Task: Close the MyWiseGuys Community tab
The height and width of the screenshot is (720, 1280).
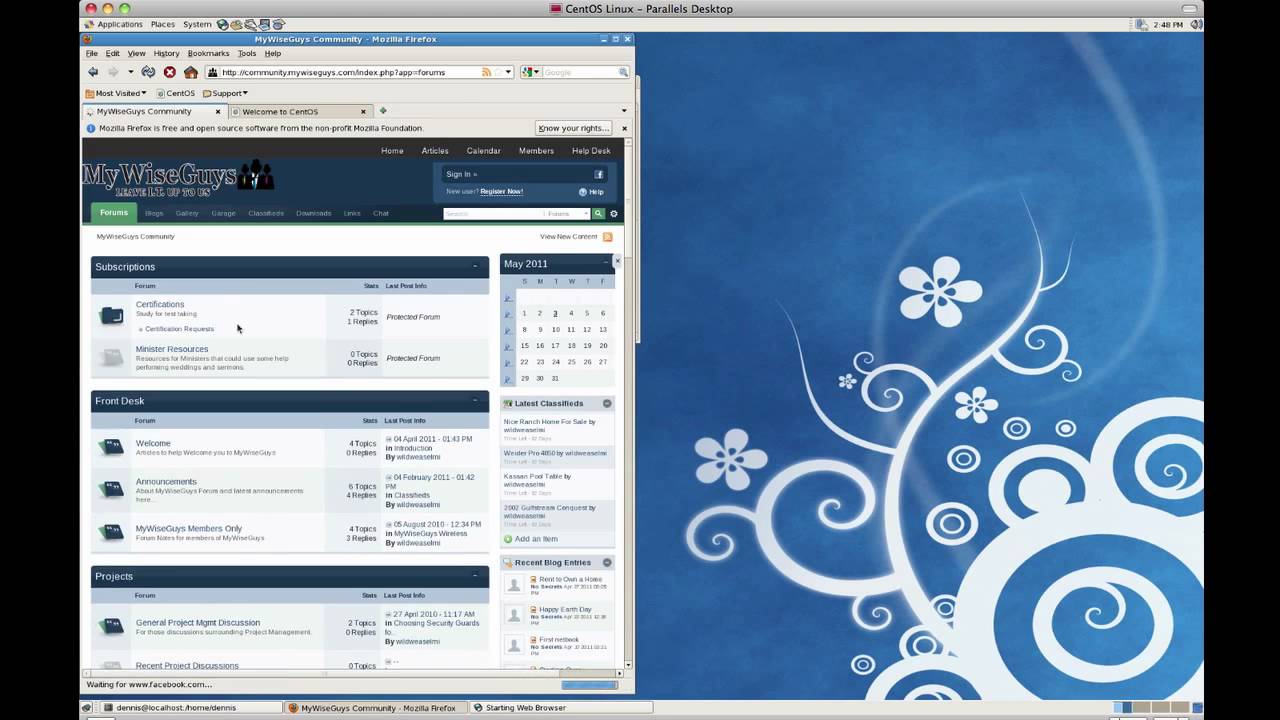Action: 218,111
